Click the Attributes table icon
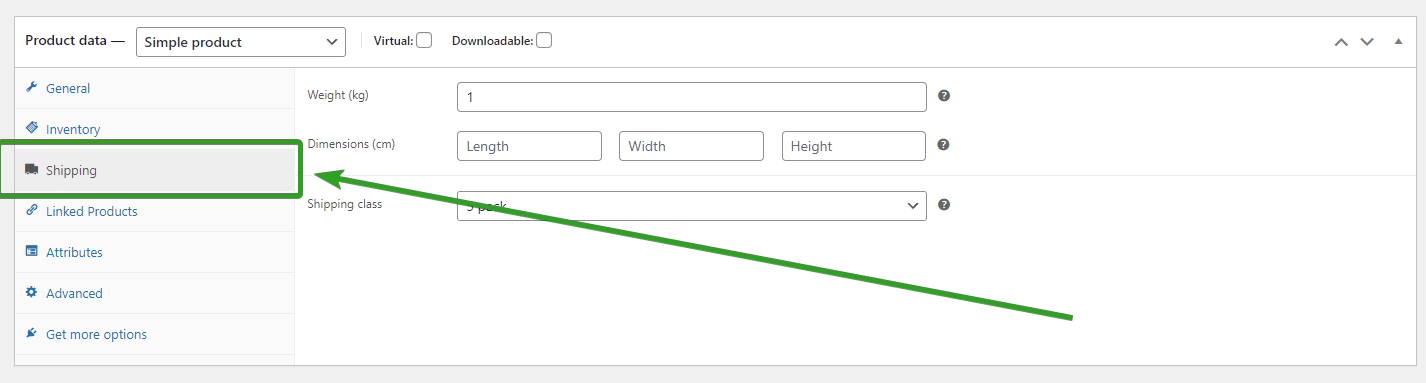Image resolution: width=1426 pixels, height=383 pixels. point(31,252)
